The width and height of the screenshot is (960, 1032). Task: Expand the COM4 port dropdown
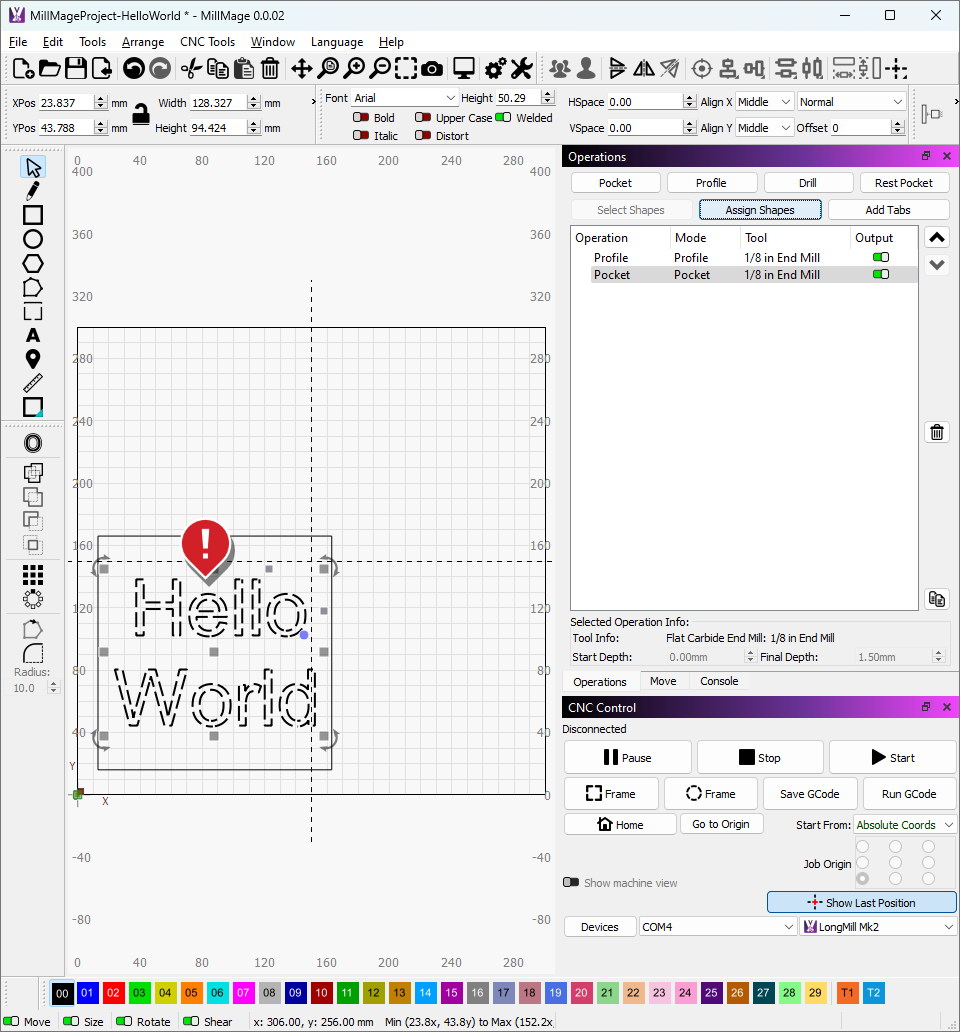pos(718,927)
